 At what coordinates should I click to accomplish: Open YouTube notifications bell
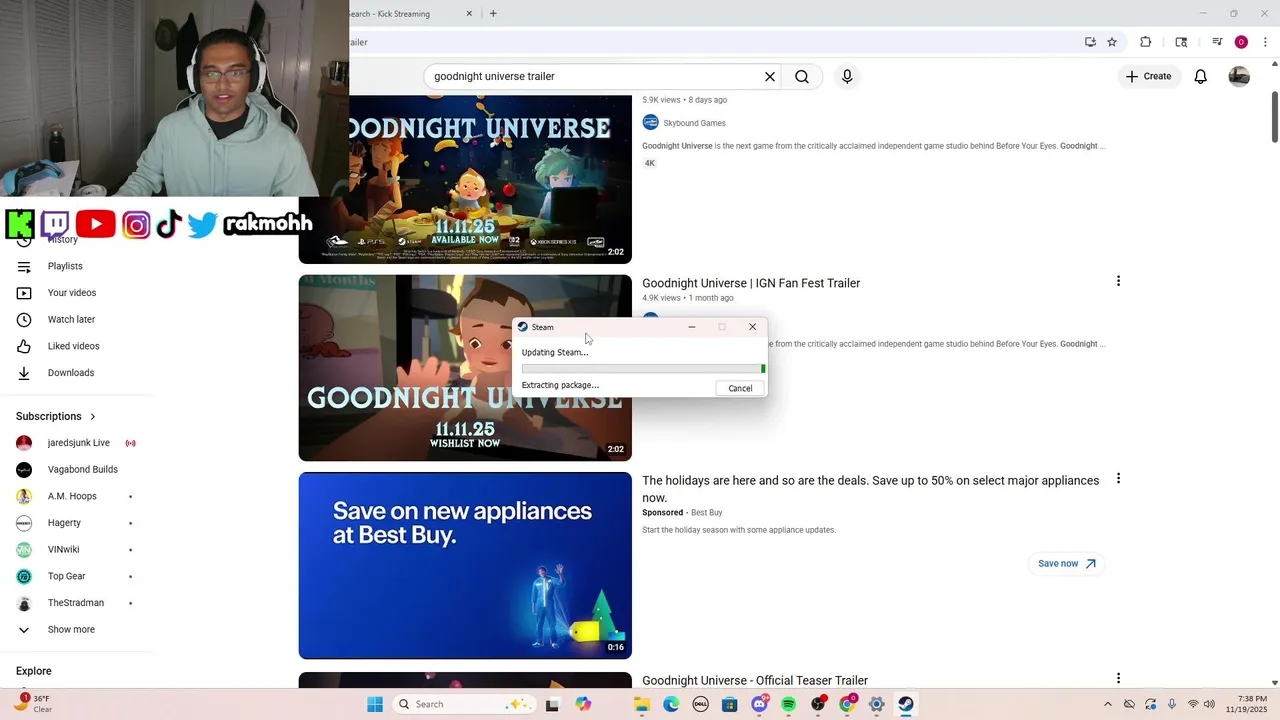click(x=1201, y=77)
